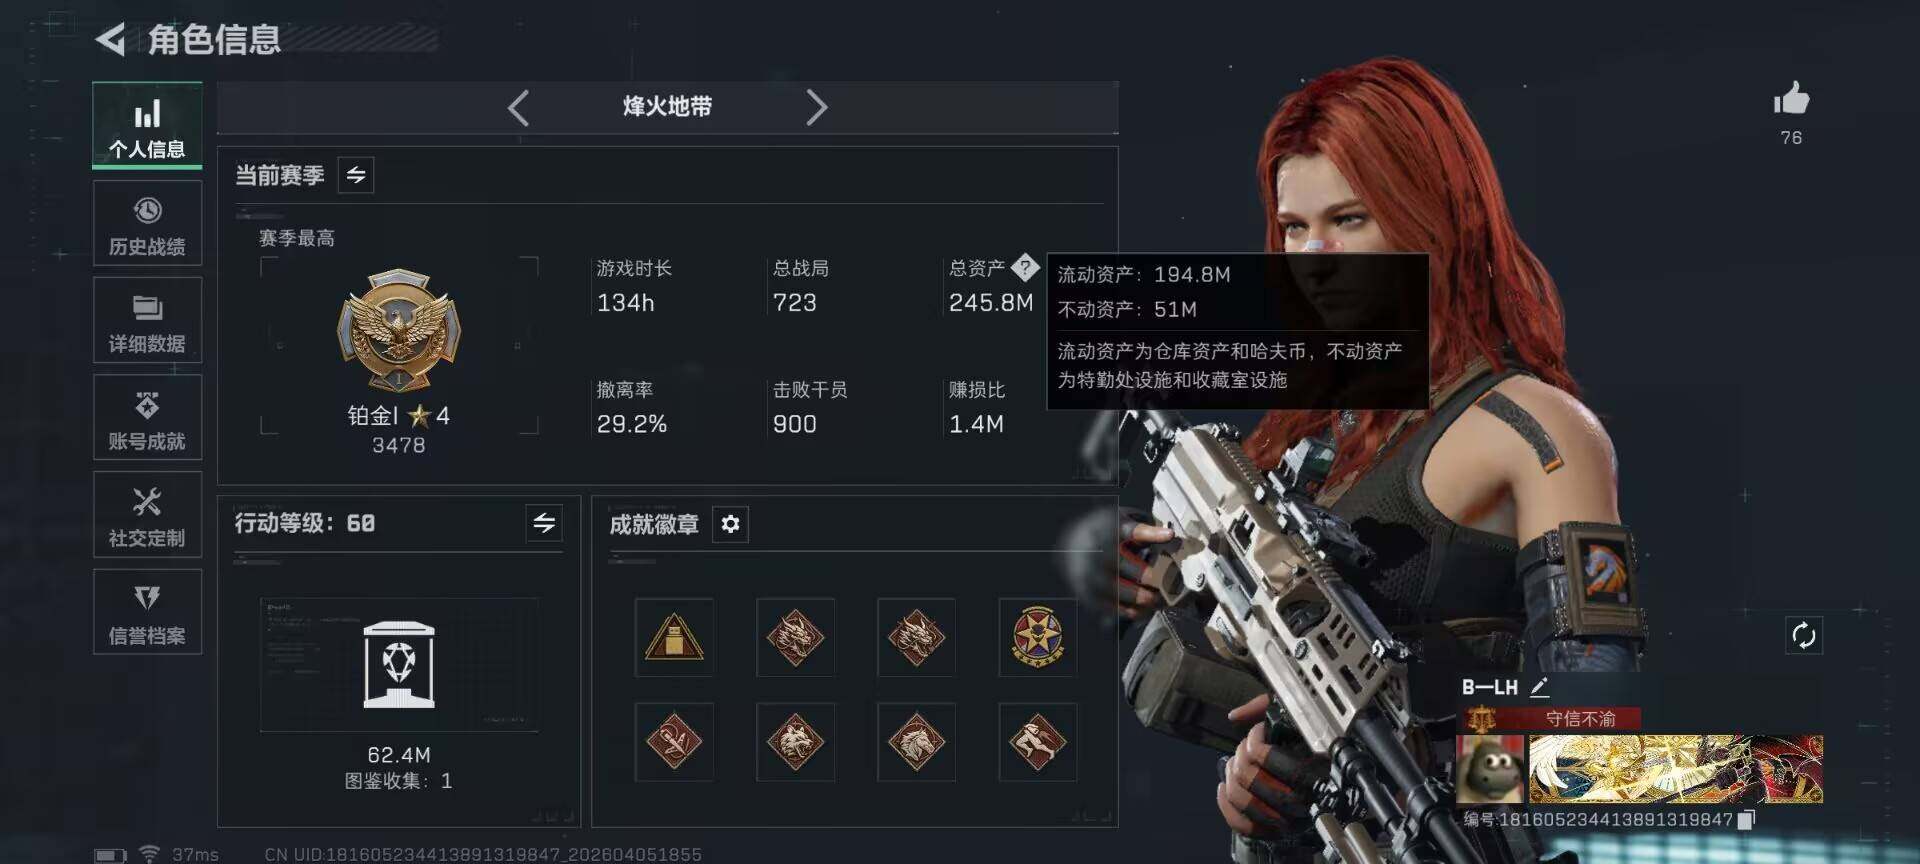Edit the nickname B—LH with pencil icon
This screenshot has height=864, width=1920.
pyautogui.click(x=1539, y=687)
